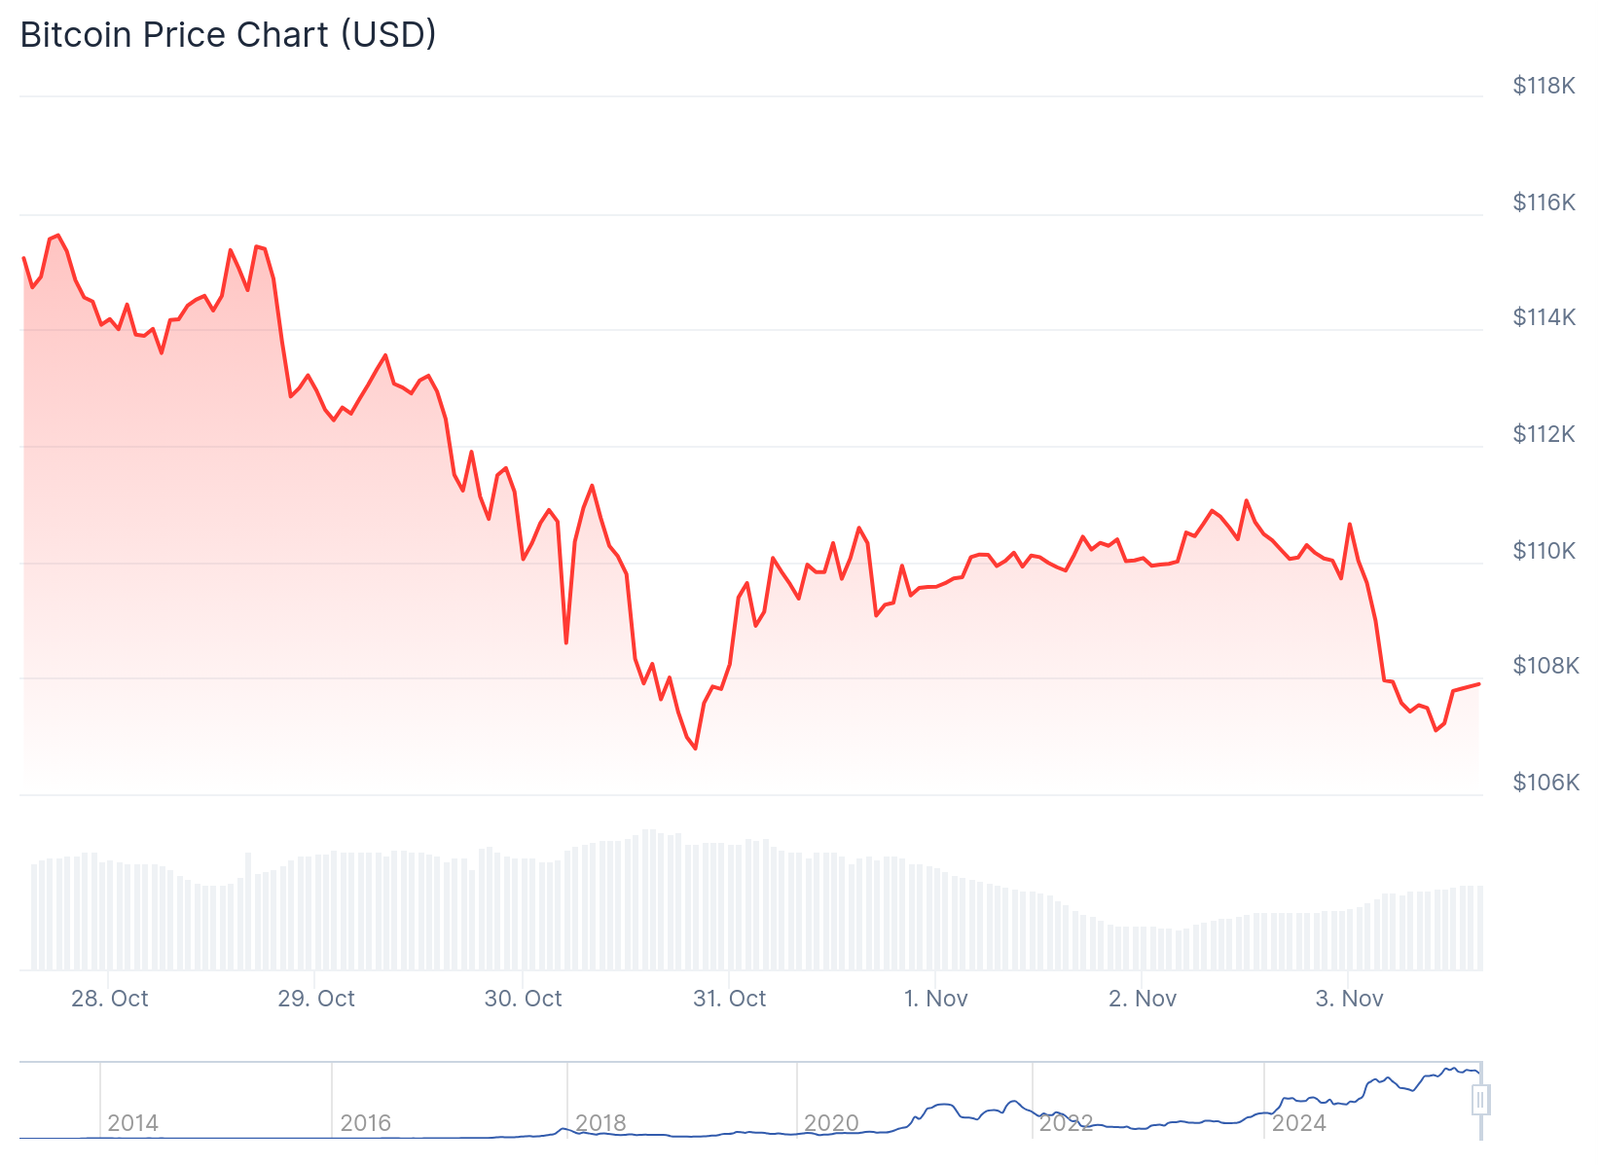This screenshot has width=1600, height=1168.
Task: Click the 2. Nov date label
Action: (x=1142, y=998)
